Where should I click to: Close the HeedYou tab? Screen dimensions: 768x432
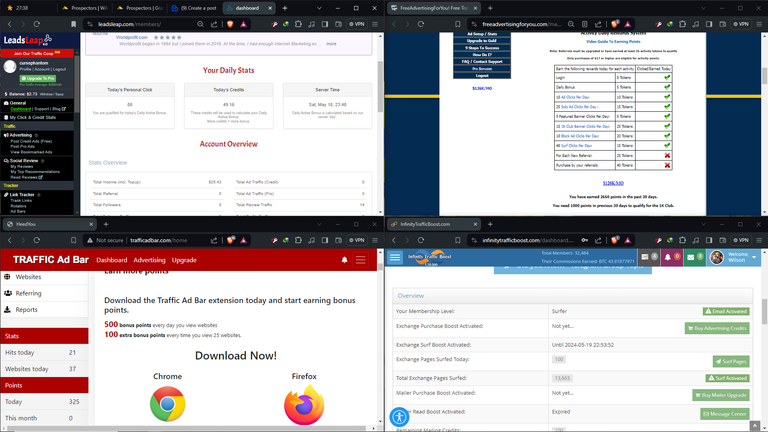point(91,224)
